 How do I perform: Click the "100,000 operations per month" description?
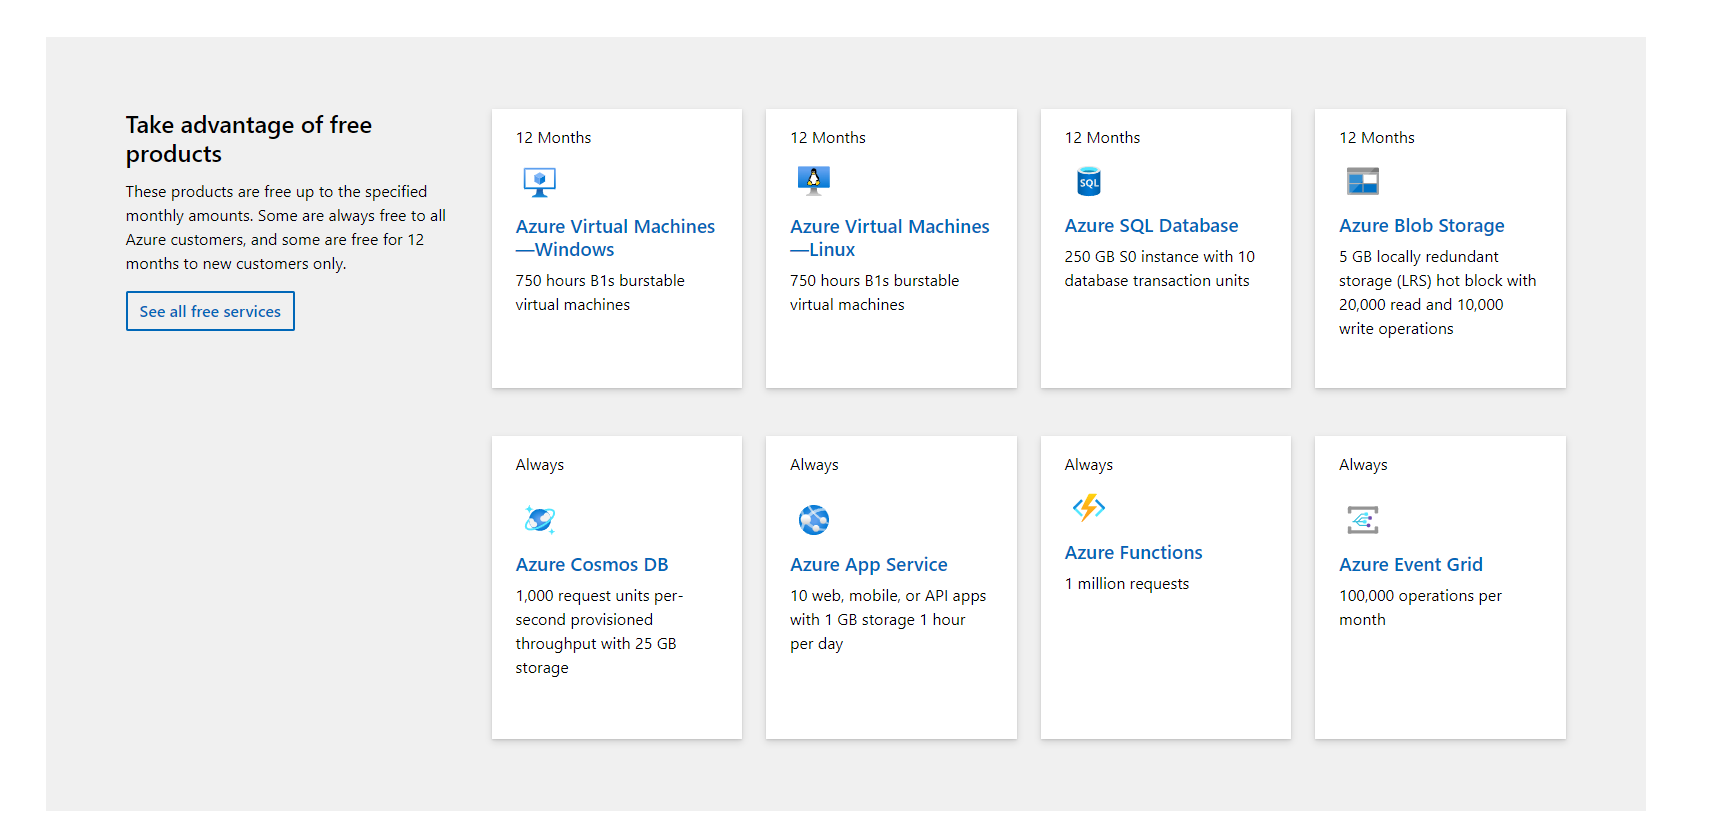[x=1419, y=607]
